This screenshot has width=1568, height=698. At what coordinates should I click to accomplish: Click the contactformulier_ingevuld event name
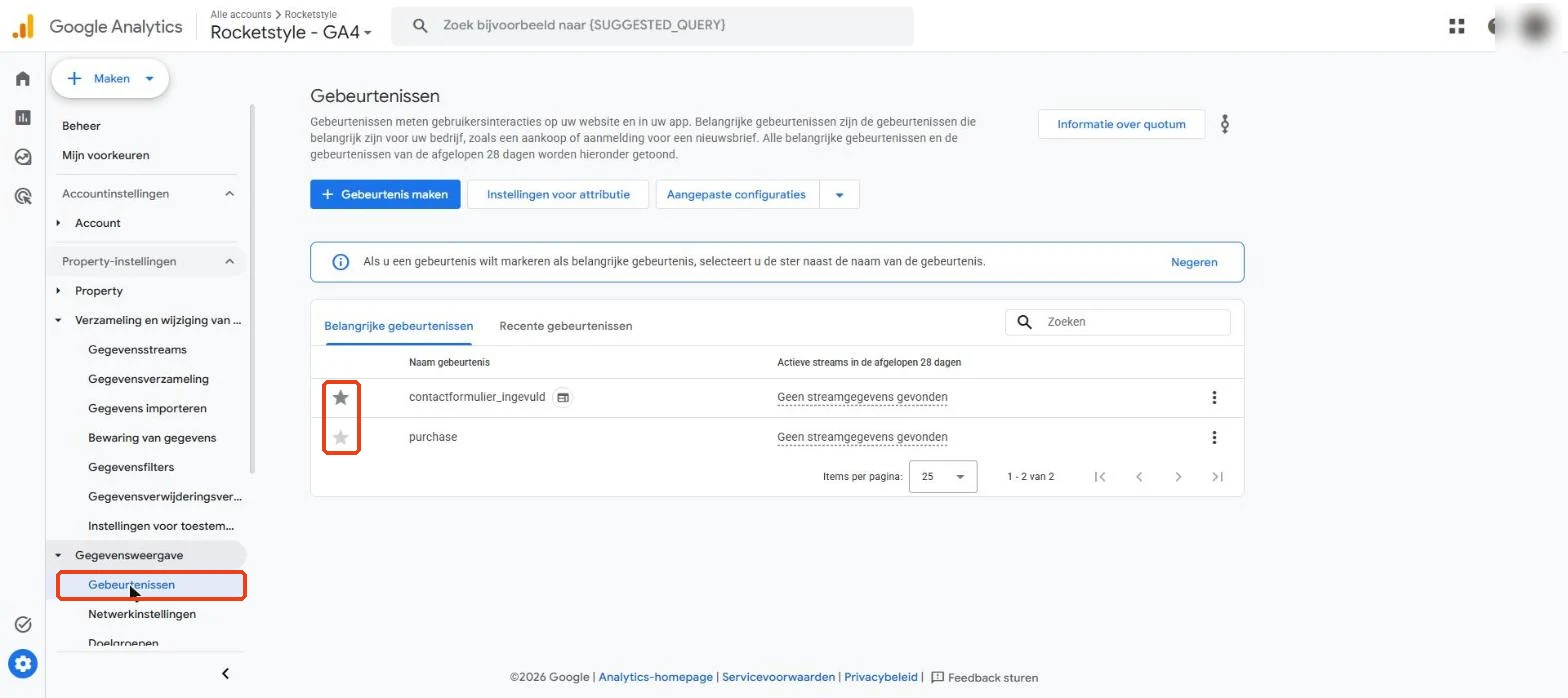click(x=477, y=397)
